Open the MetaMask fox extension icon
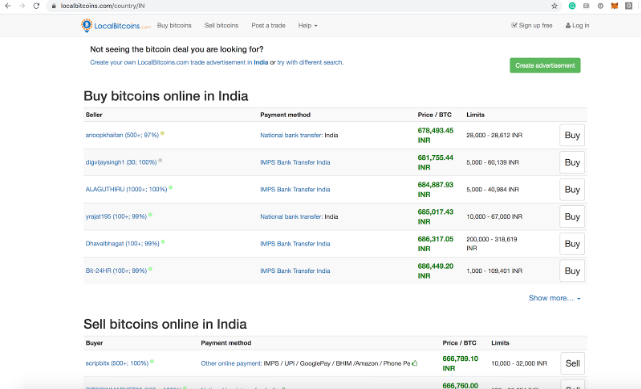 pyautogui.click(x=614, y=6)
